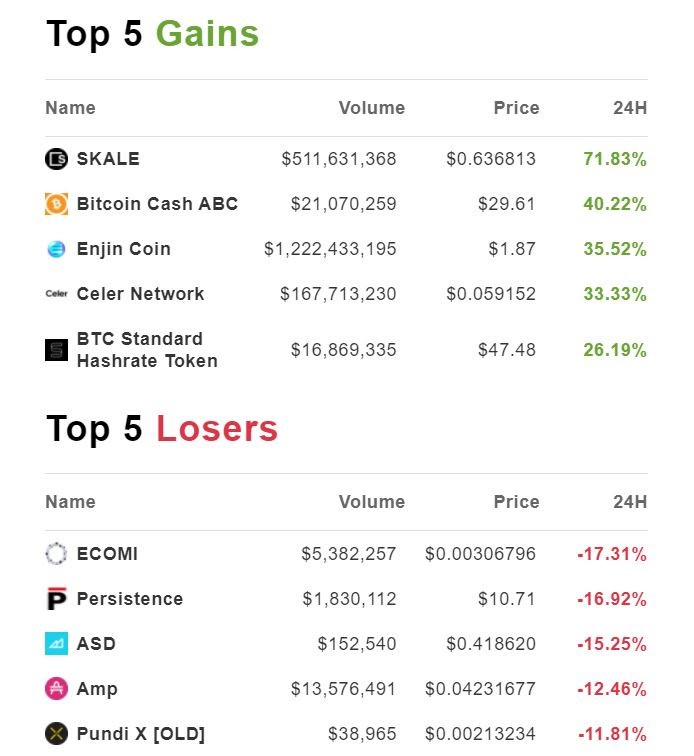The image size is (694, 756).
Task: Sort losers by Price column header
Action: (x=516, y=502)
